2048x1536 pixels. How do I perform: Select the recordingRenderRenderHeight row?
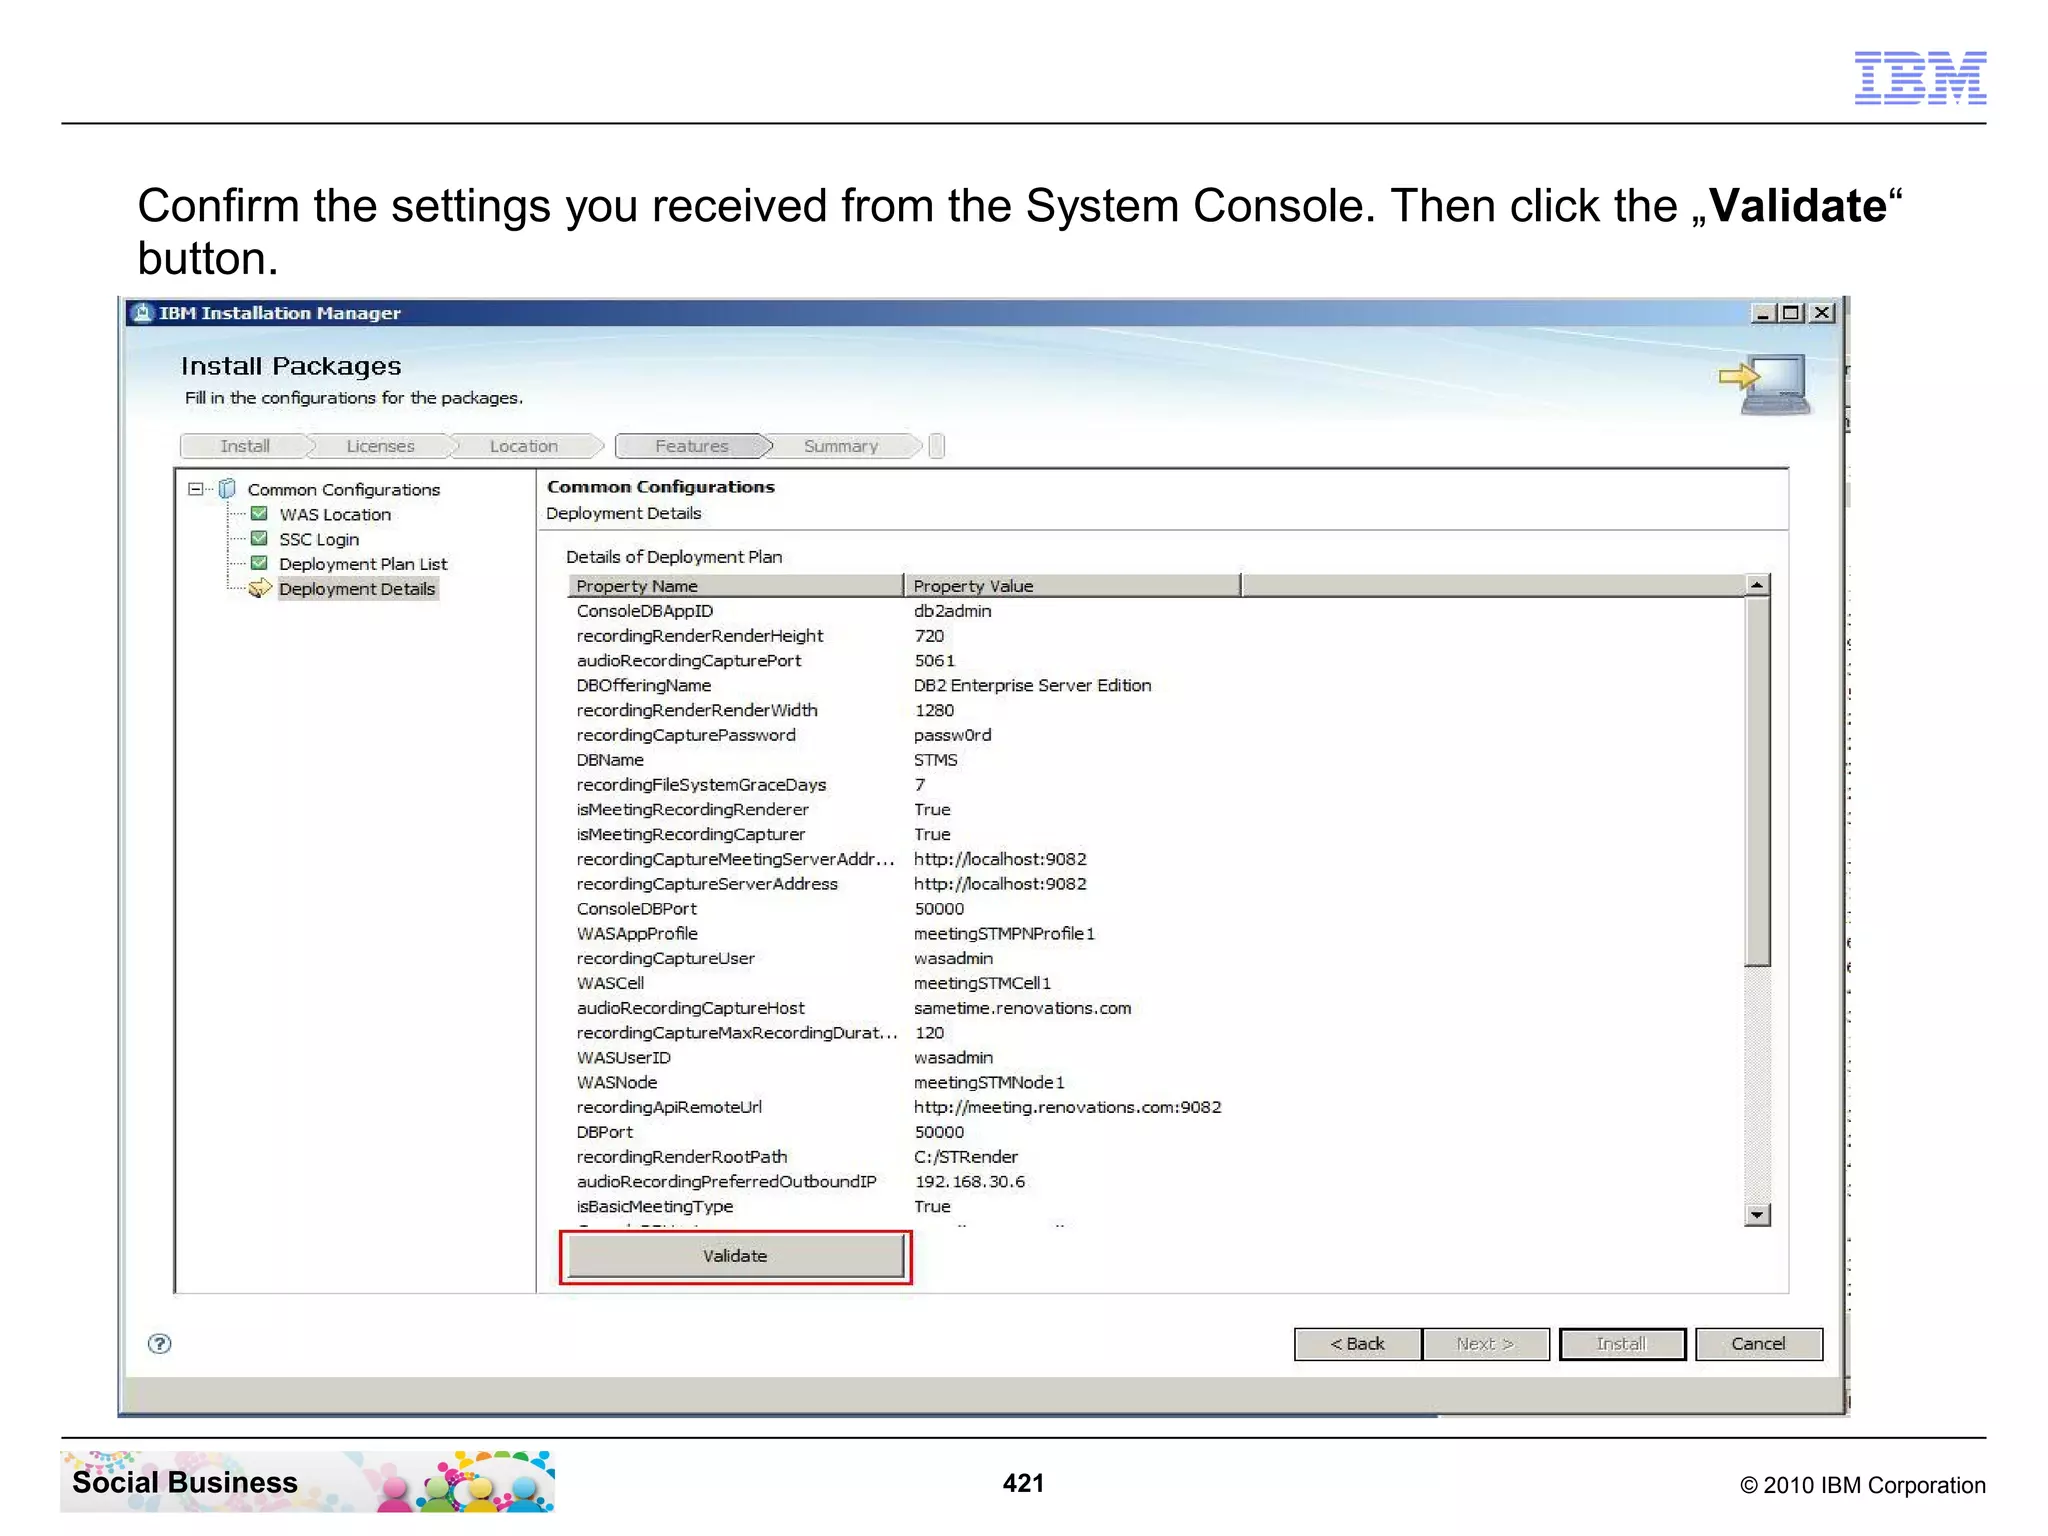(x=1155, y=636)
